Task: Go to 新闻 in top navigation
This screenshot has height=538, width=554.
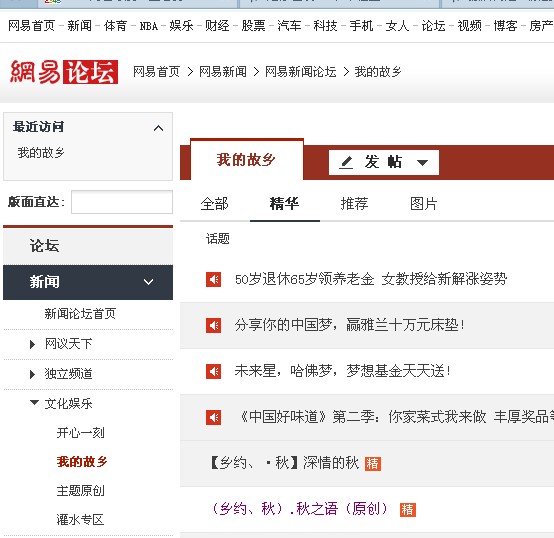Action: point(79,26)
